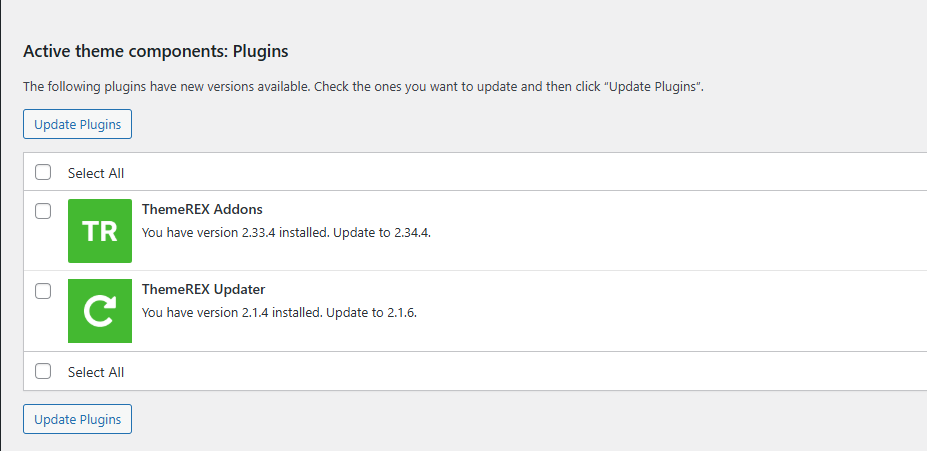
Task: Tick the ThemeREX Addons checkbox
Action: coord(43,211)
